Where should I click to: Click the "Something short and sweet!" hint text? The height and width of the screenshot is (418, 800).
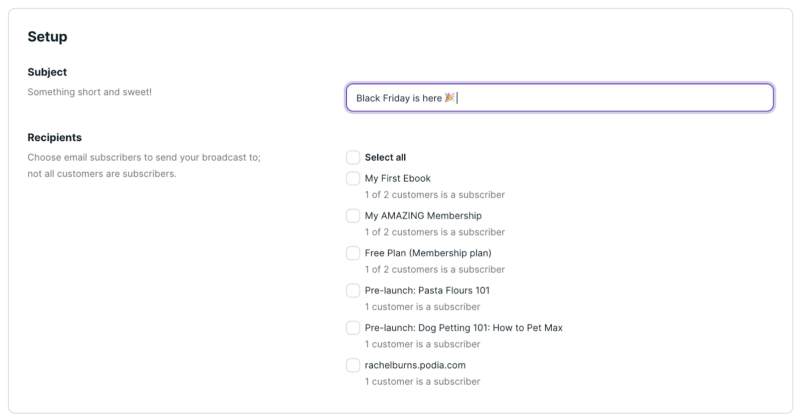pos(89,92)
